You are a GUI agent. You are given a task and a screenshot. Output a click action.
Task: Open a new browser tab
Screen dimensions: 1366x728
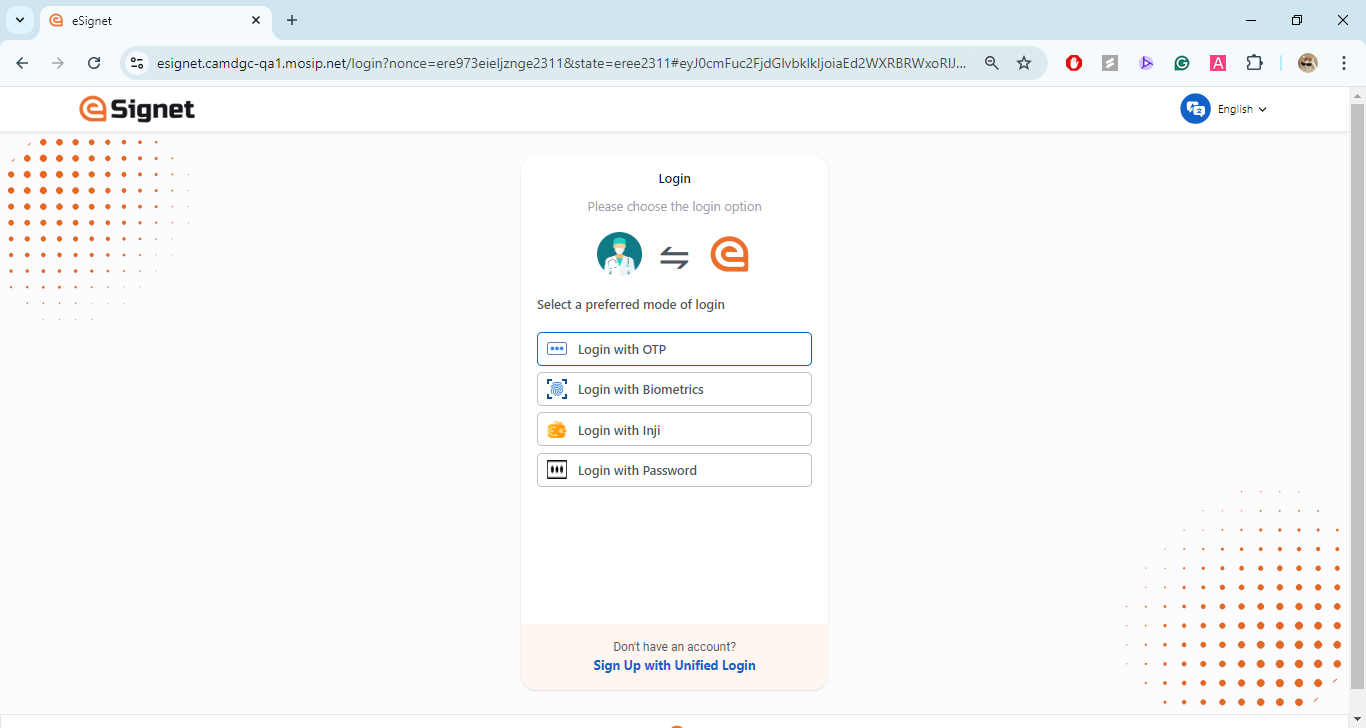[x=292, y=20]
